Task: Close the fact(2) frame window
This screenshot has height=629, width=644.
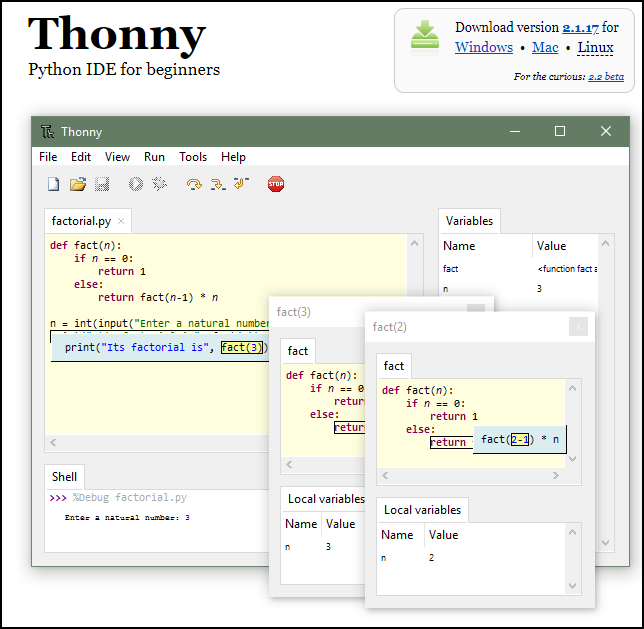Action: (x=578, y=327)
